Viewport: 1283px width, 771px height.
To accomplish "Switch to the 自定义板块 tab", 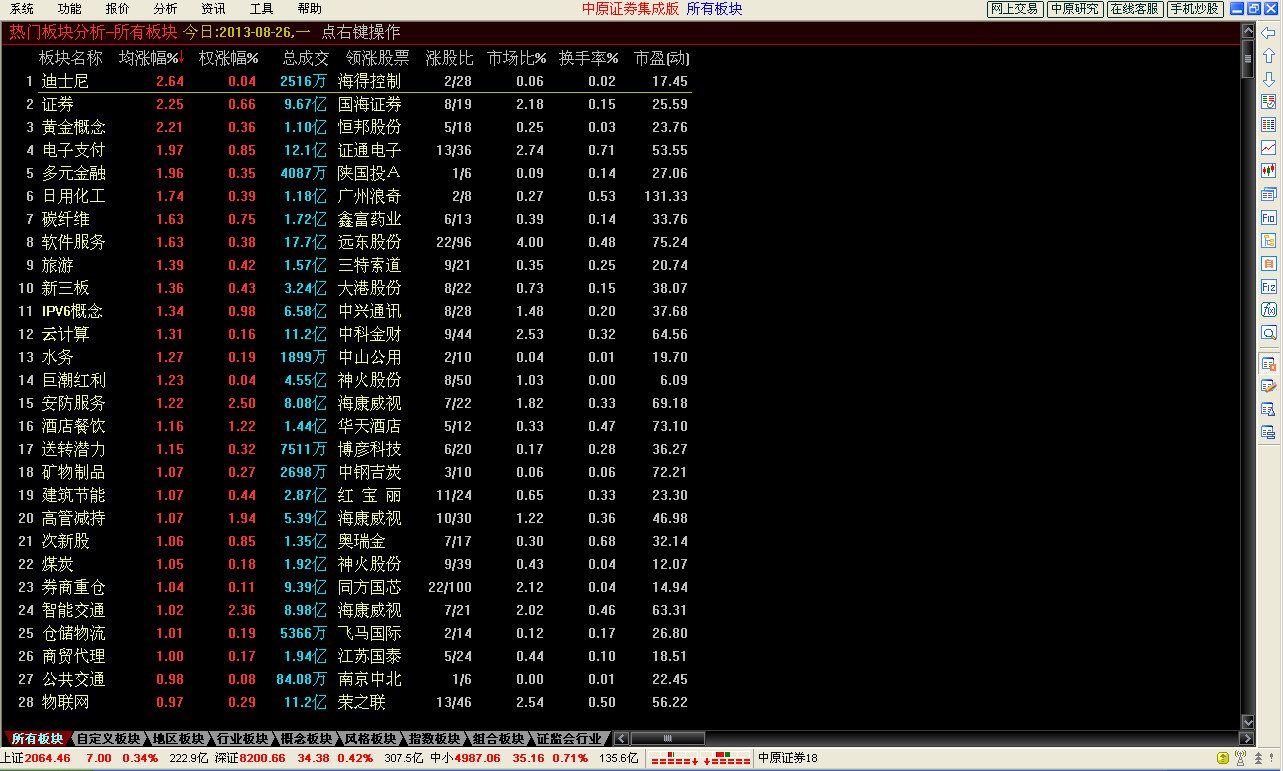I will [x=108, y=739].
